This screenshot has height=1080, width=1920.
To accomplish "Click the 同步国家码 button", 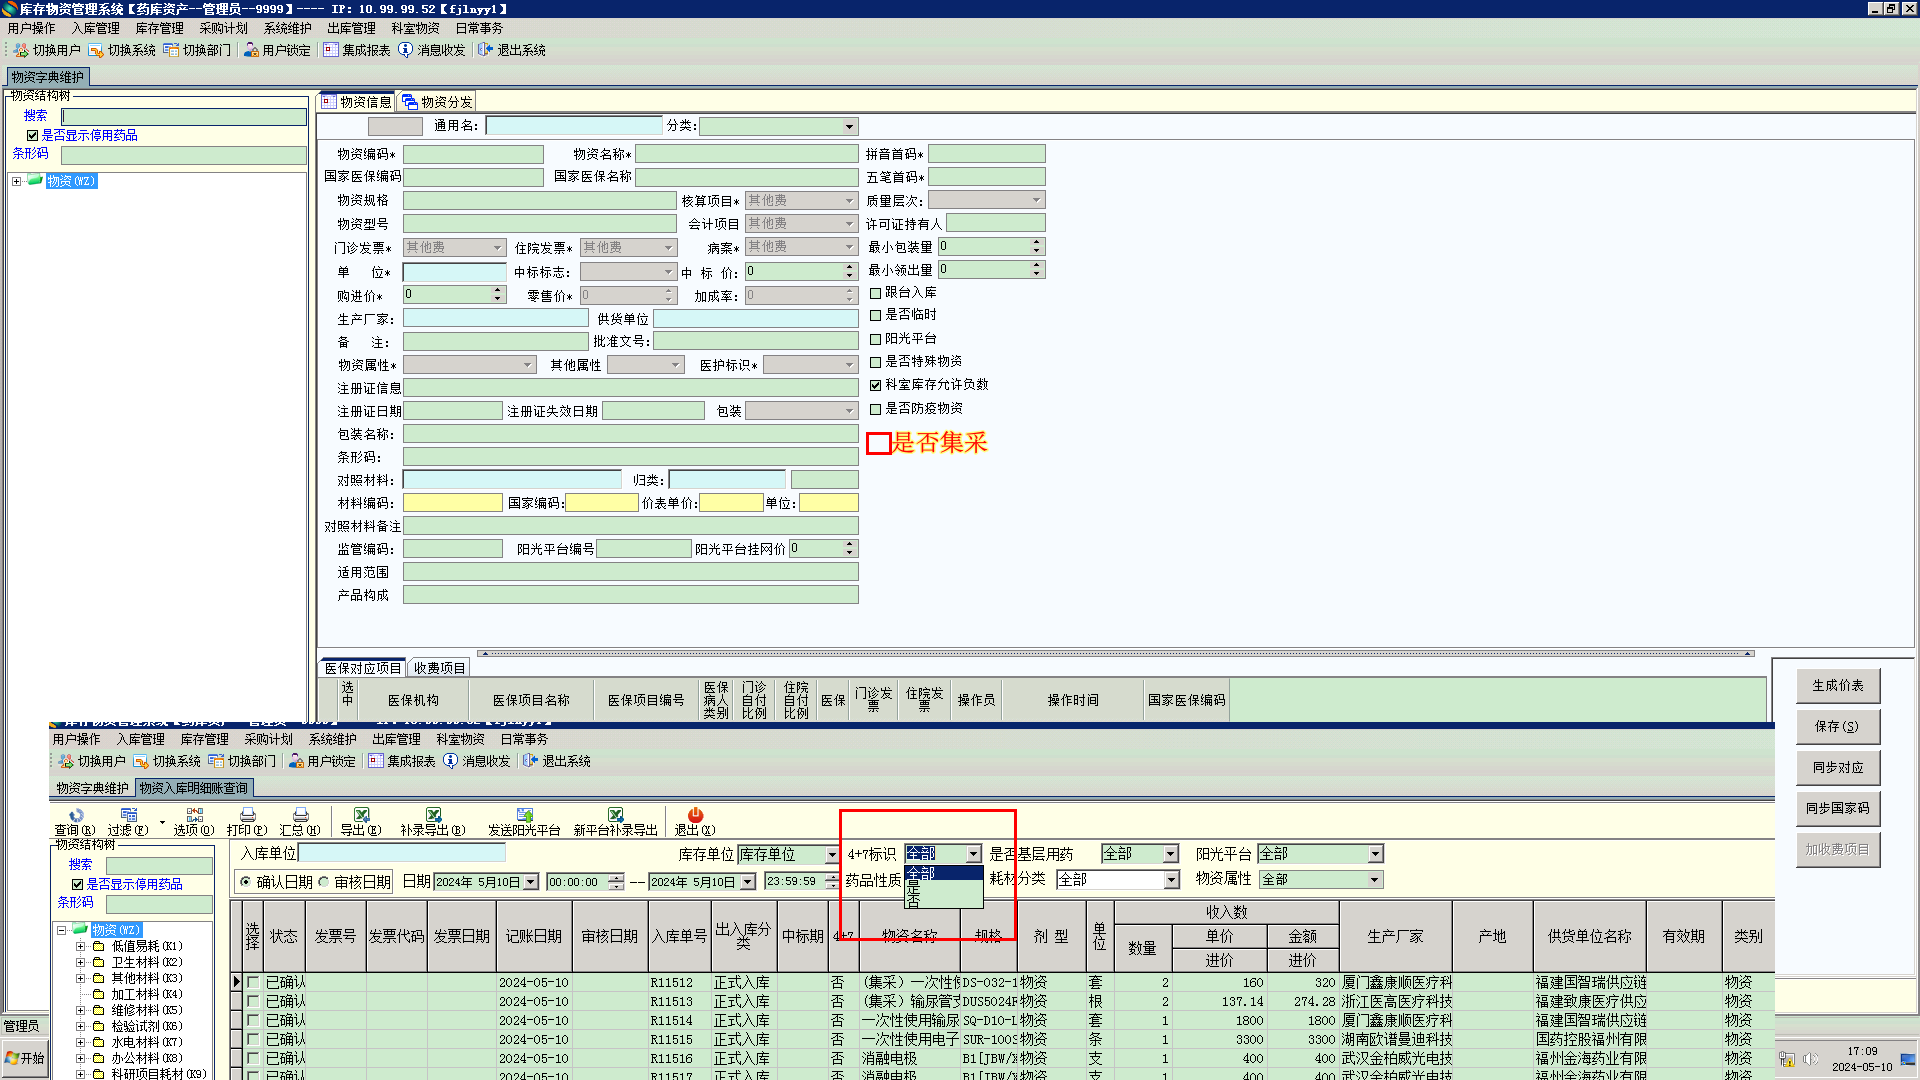I will pyautogui.click(x=1837, y=808).
